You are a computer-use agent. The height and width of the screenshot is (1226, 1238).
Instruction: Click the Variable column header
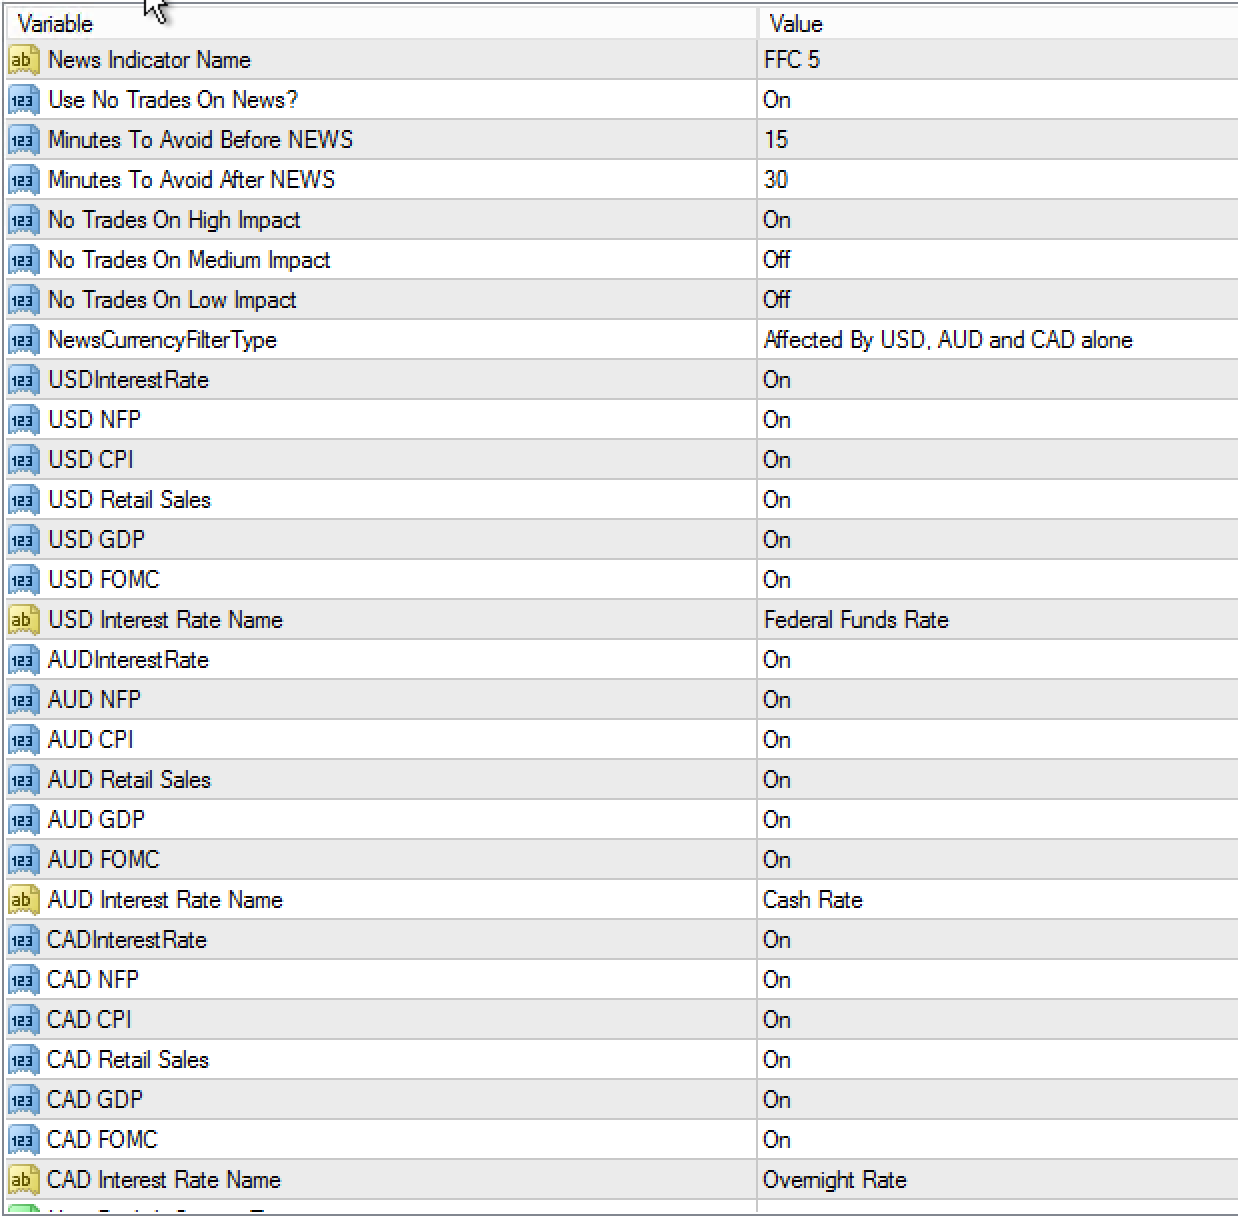click(x=56, y=23)
